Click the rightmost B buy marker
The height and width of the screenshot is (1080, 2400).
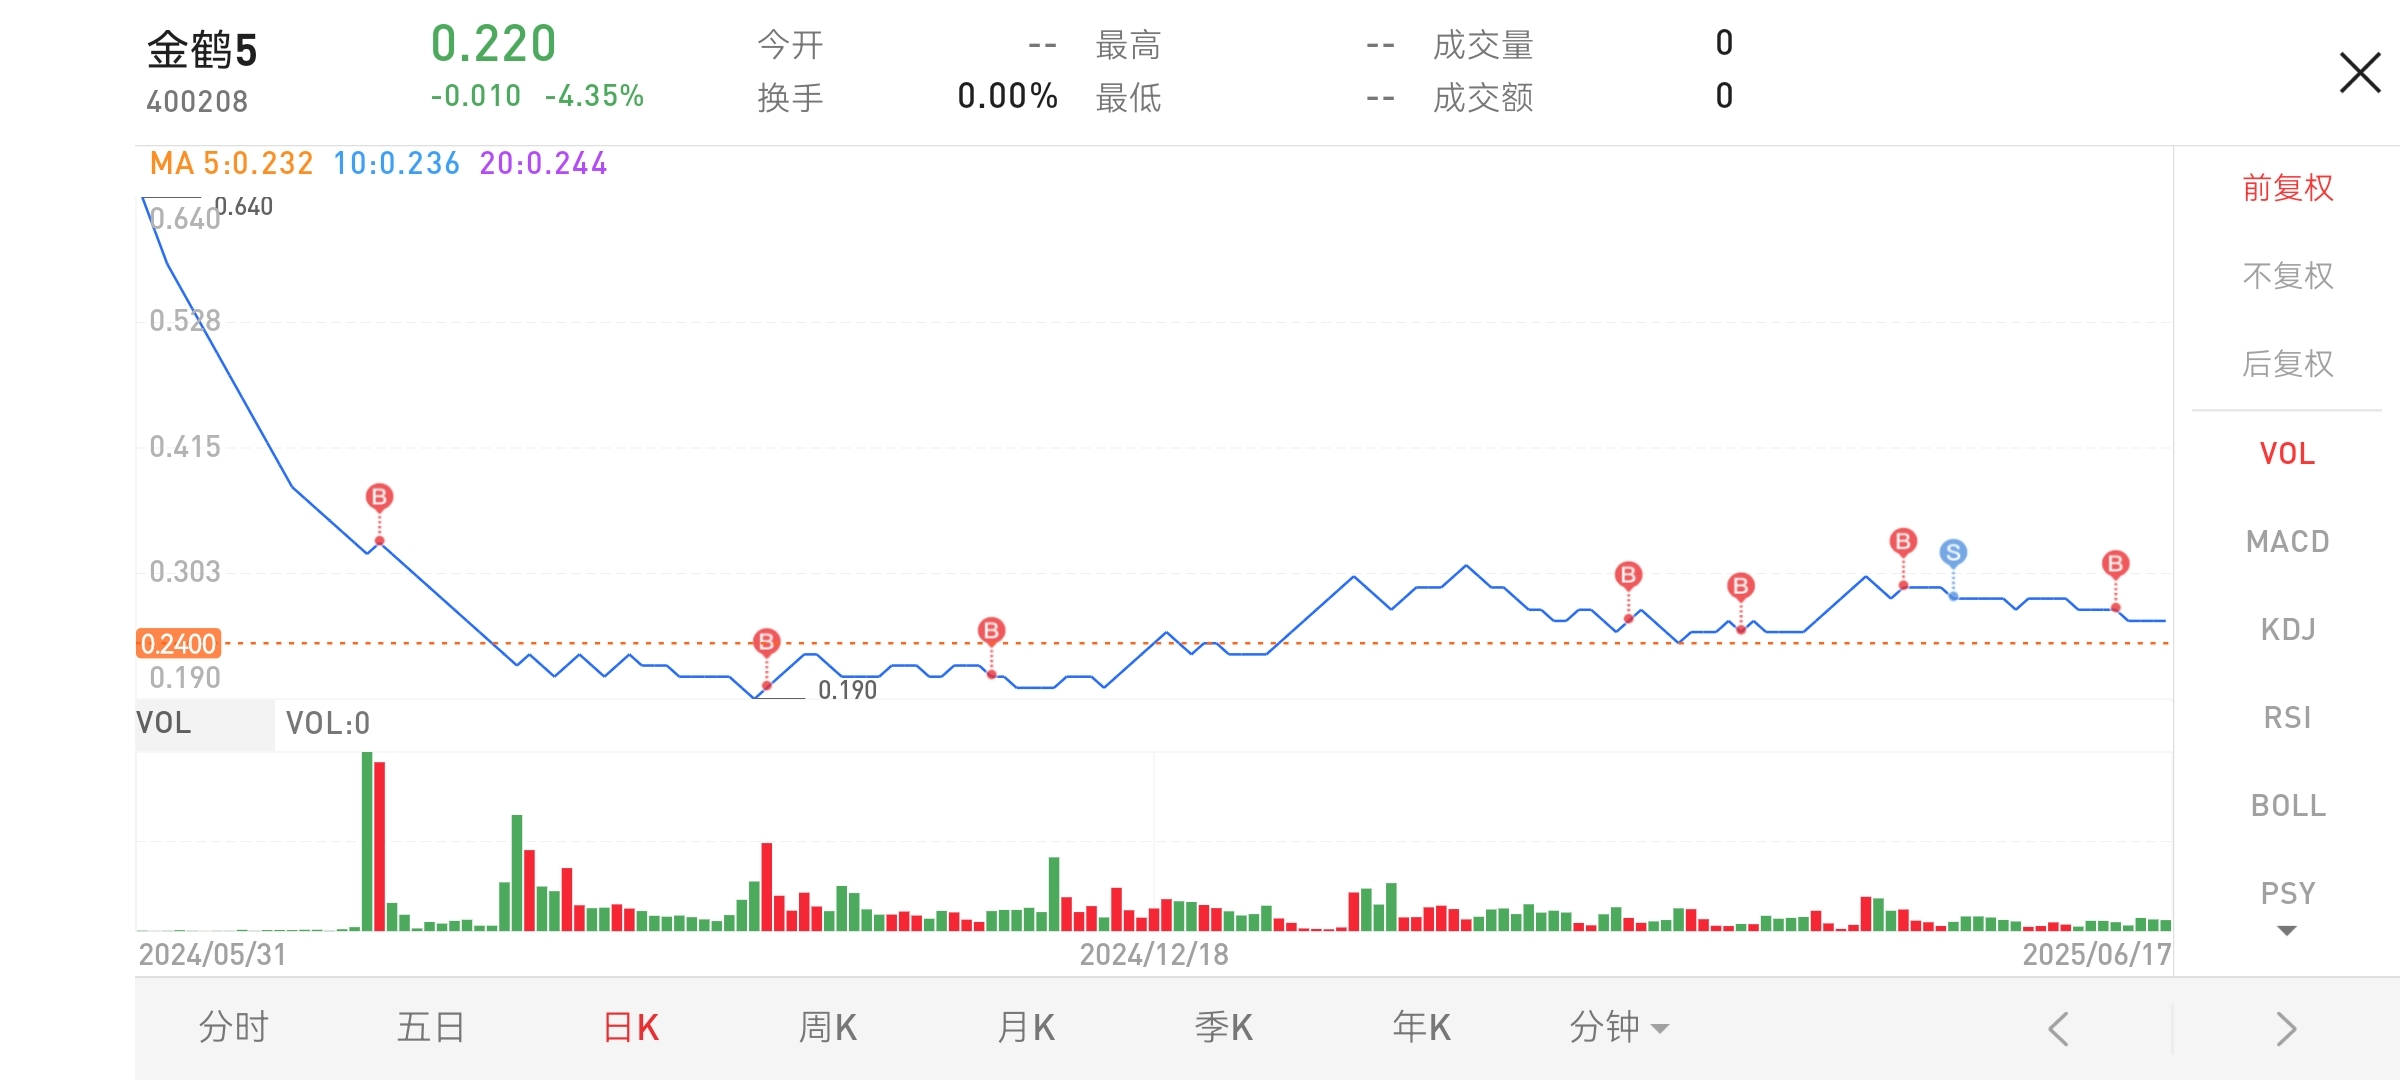click(2115, 563)
